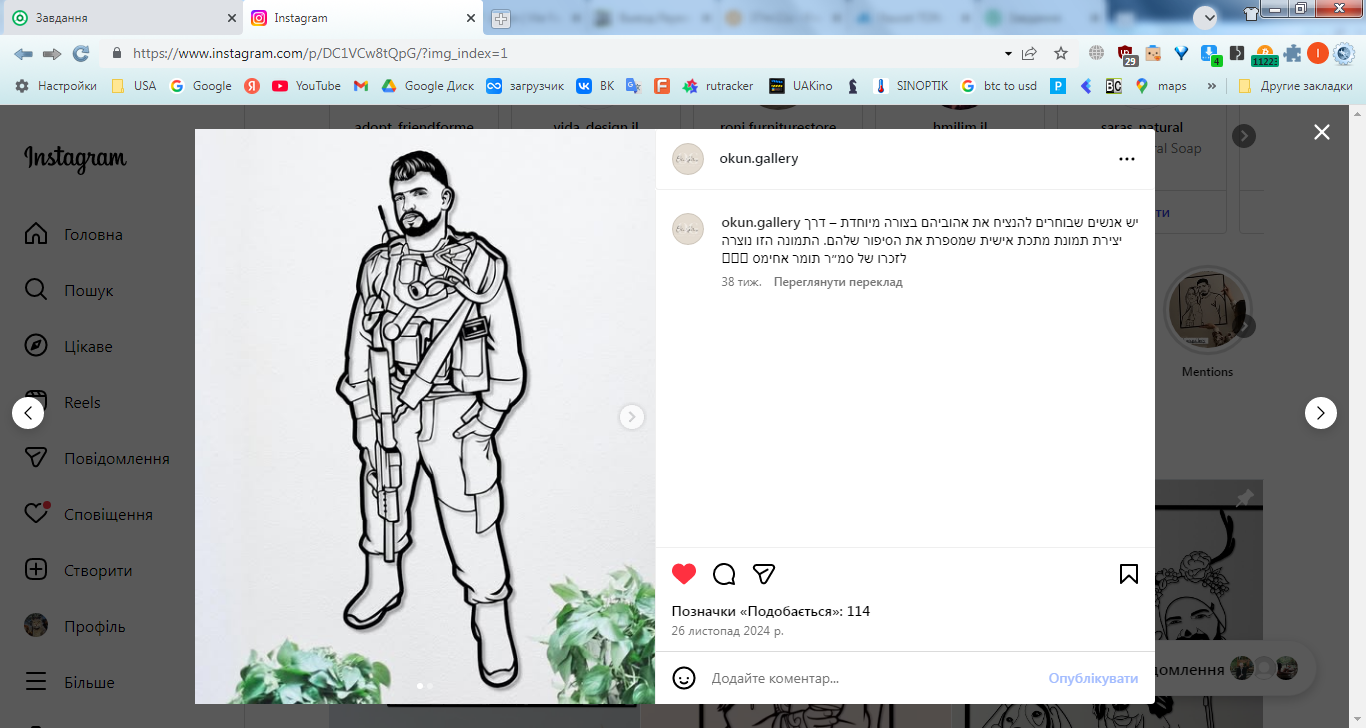
Task: Go to previous post arrow
Action: pyautogui.click(x=28, y=413)
